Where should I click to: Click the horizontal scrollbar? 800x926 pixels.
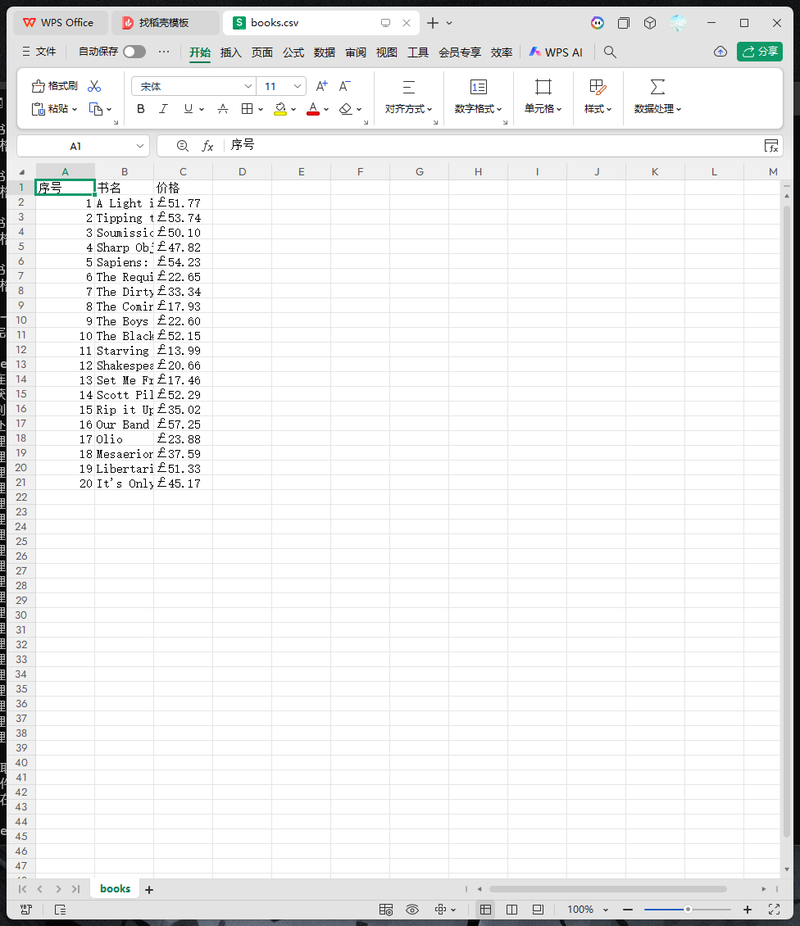(608, 889)
